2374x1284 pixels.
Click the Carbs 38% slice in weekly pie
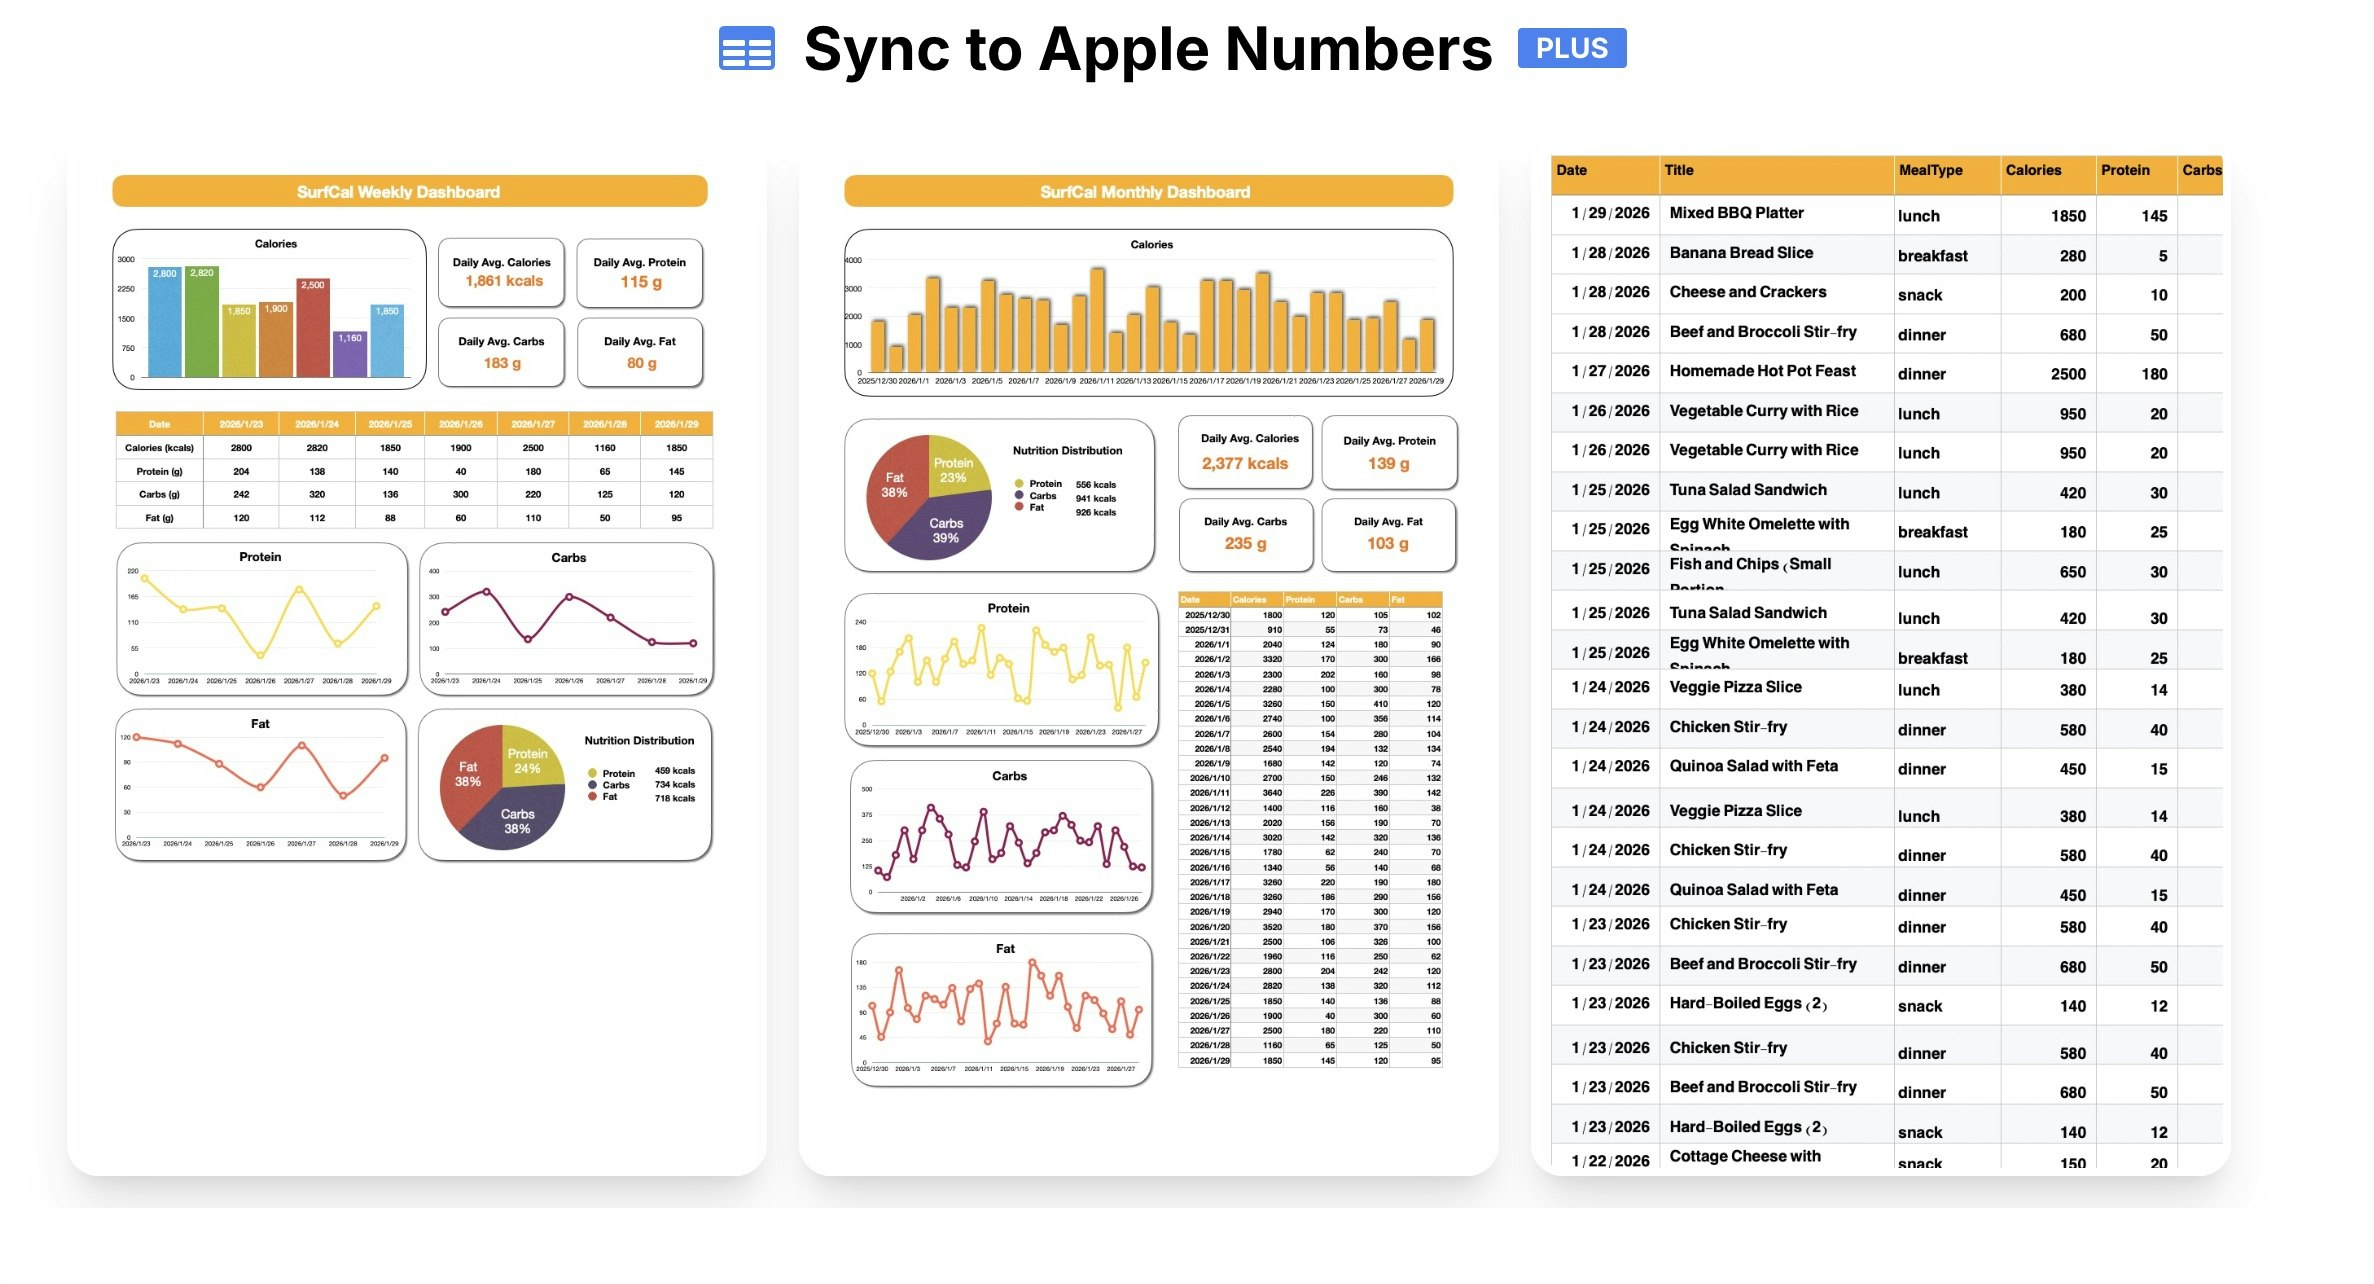pyautogui.click(x=515, y=822)
